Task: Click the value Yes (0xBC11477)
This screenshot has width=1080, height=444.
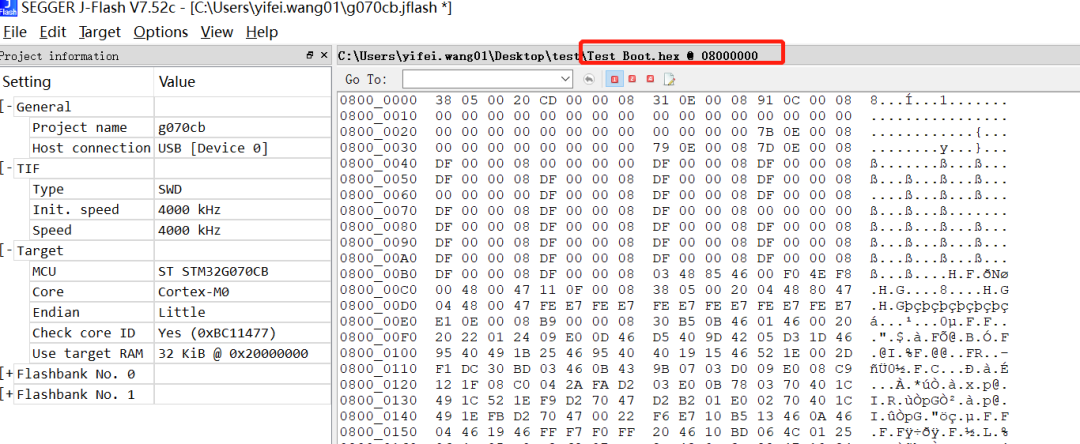Action: [217, 333]
